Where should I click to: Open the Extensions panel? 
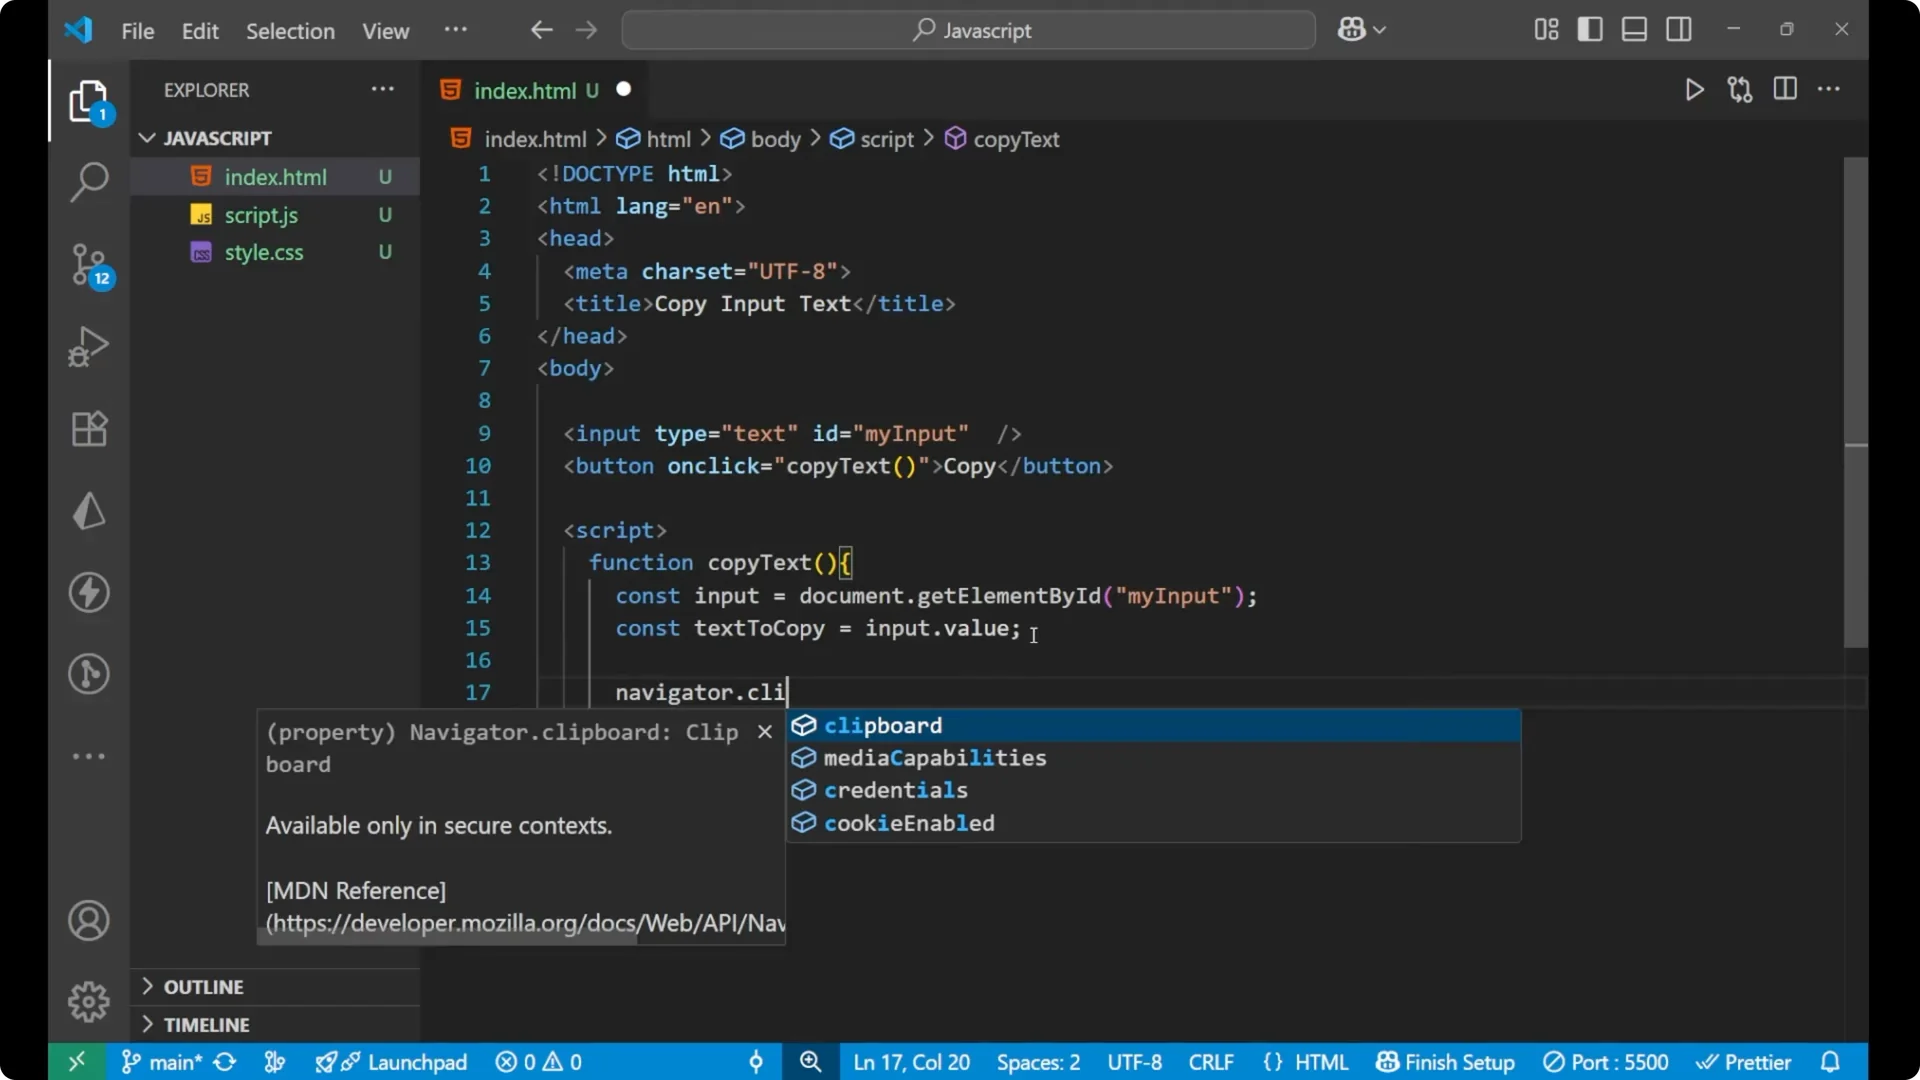point(88,428)
